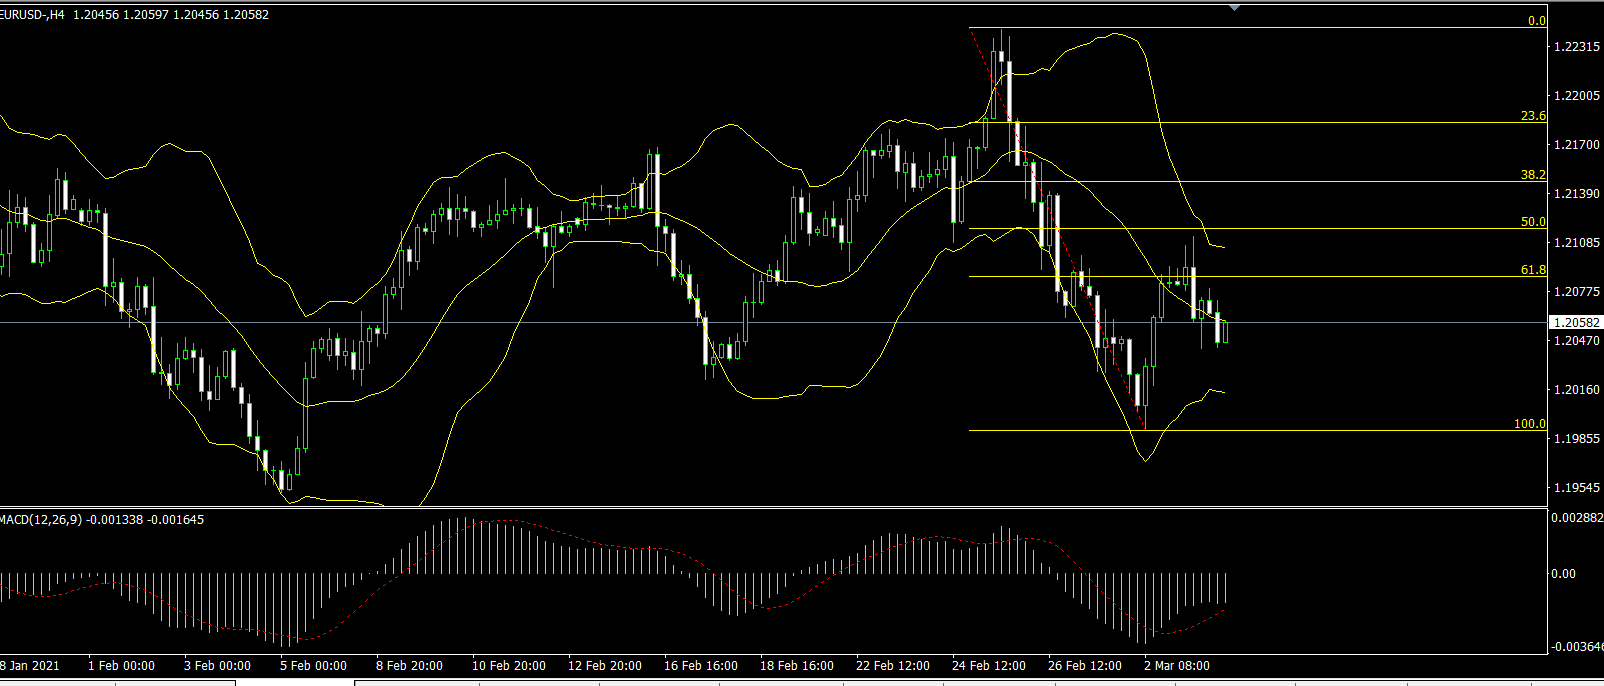
Task: Click the 26 Feb 12:00 time label
Action: click(1085, 666)
